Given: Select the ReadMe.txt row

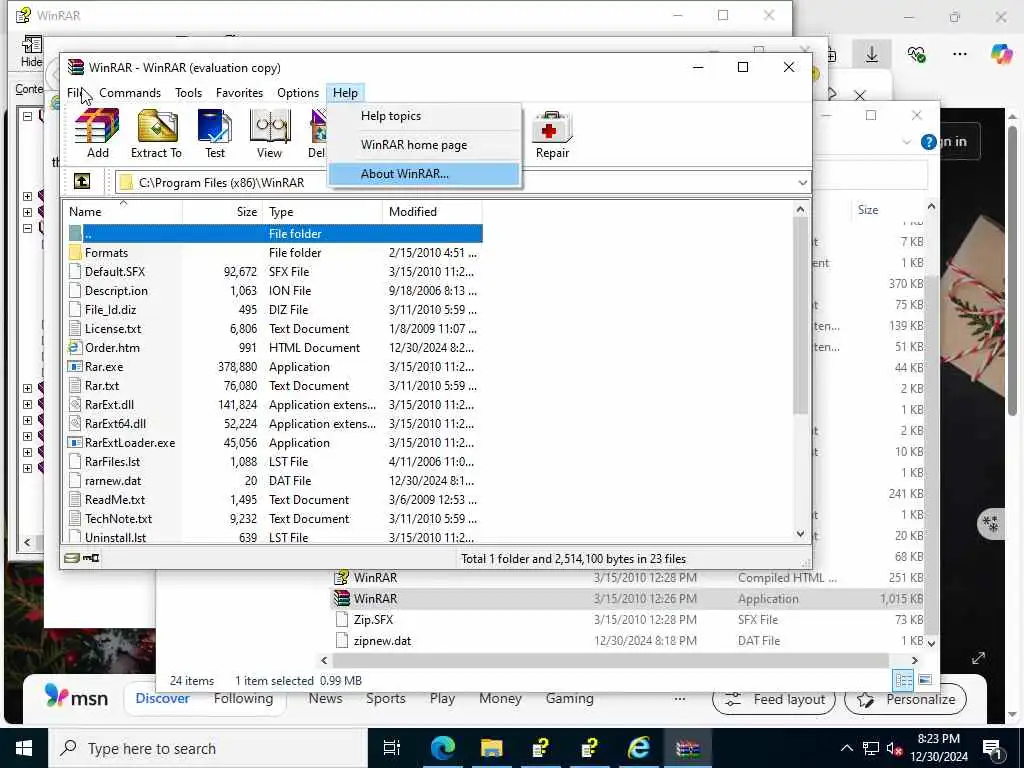Looking at the screenshot, I should point(274,500).
